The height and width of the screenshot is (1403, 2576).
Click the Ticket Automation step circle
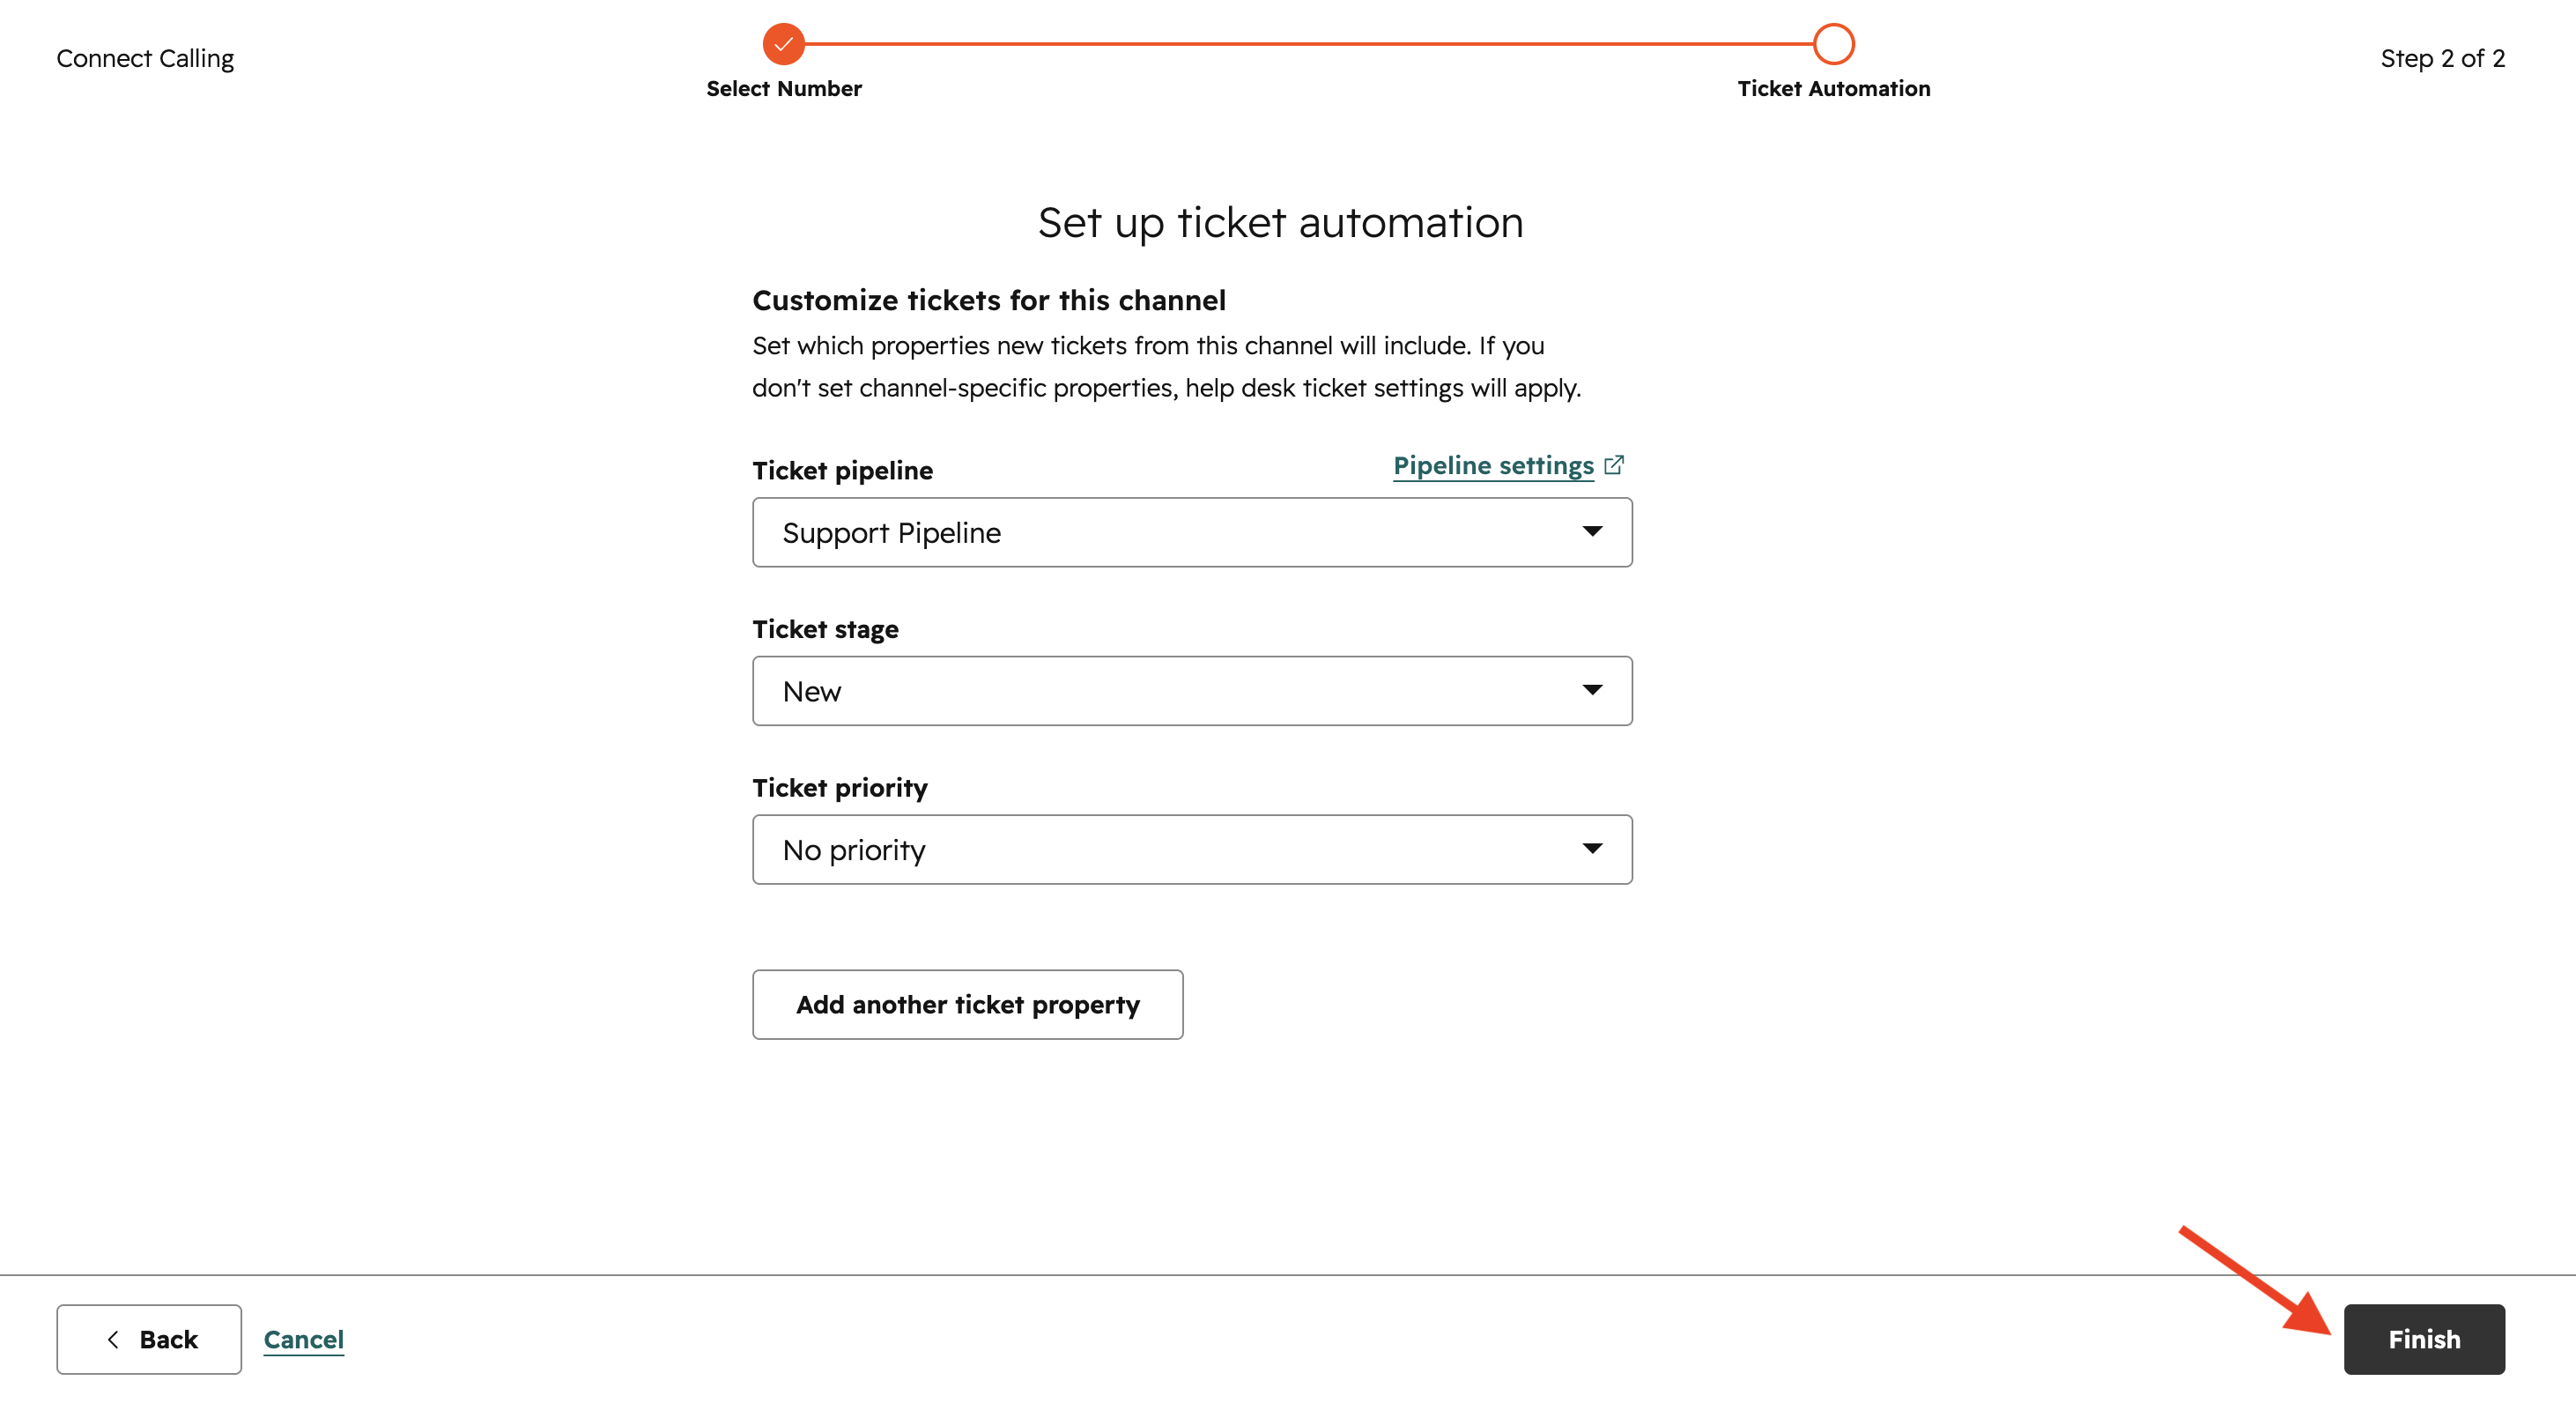[1833, 44]
